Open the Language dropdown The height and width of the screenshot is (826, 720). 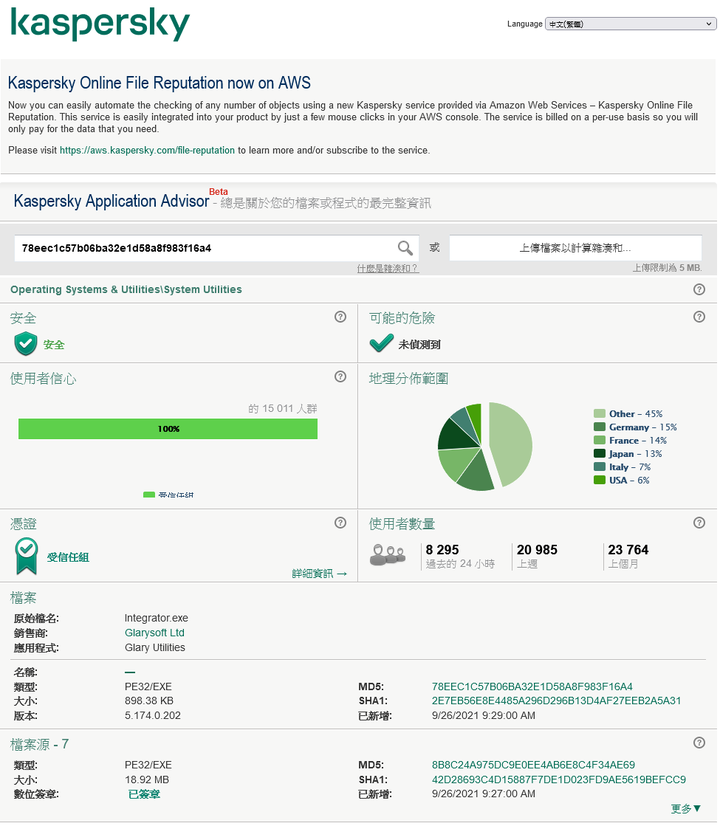click(x=630, y=24)
